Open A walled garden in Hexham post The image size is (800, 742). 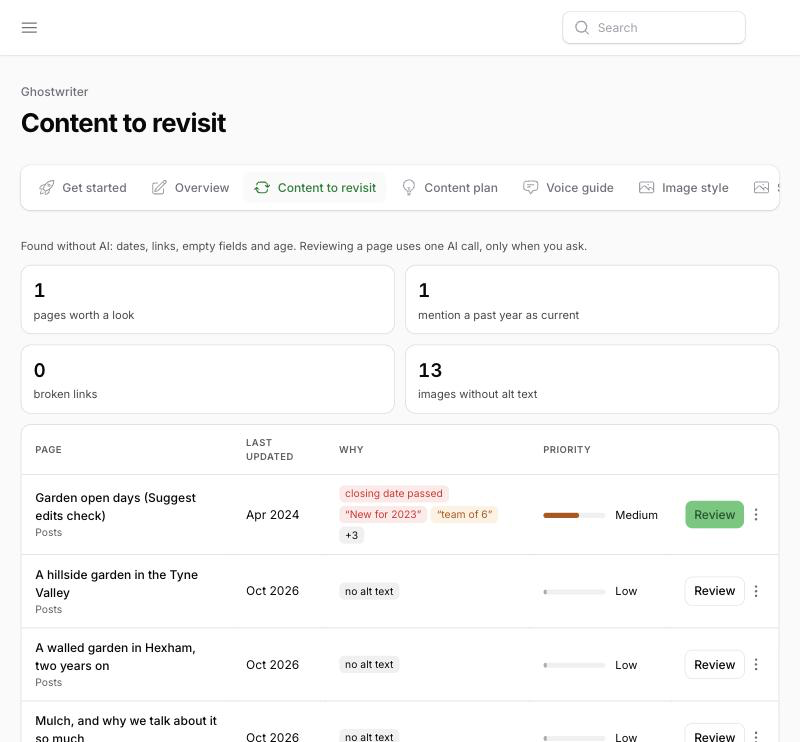click(115, 657)
